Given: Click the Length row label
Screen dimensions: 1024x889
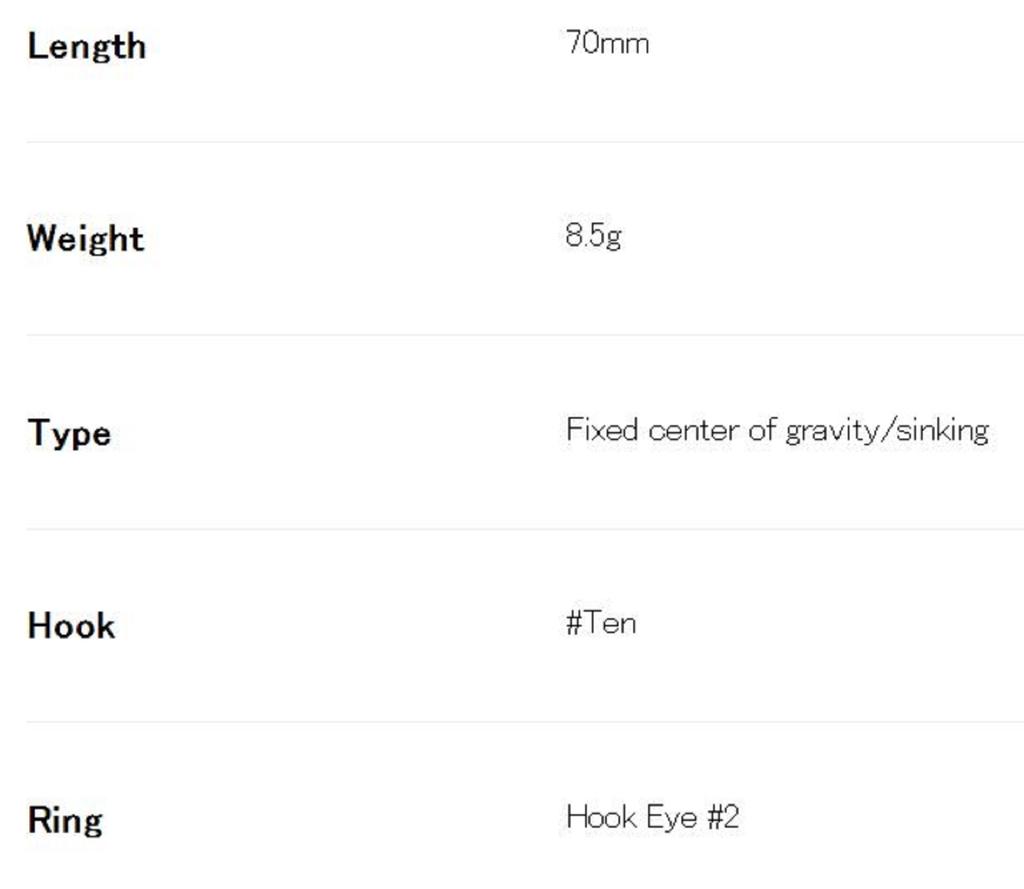Looking at the screenshot, I should [87, 46].
